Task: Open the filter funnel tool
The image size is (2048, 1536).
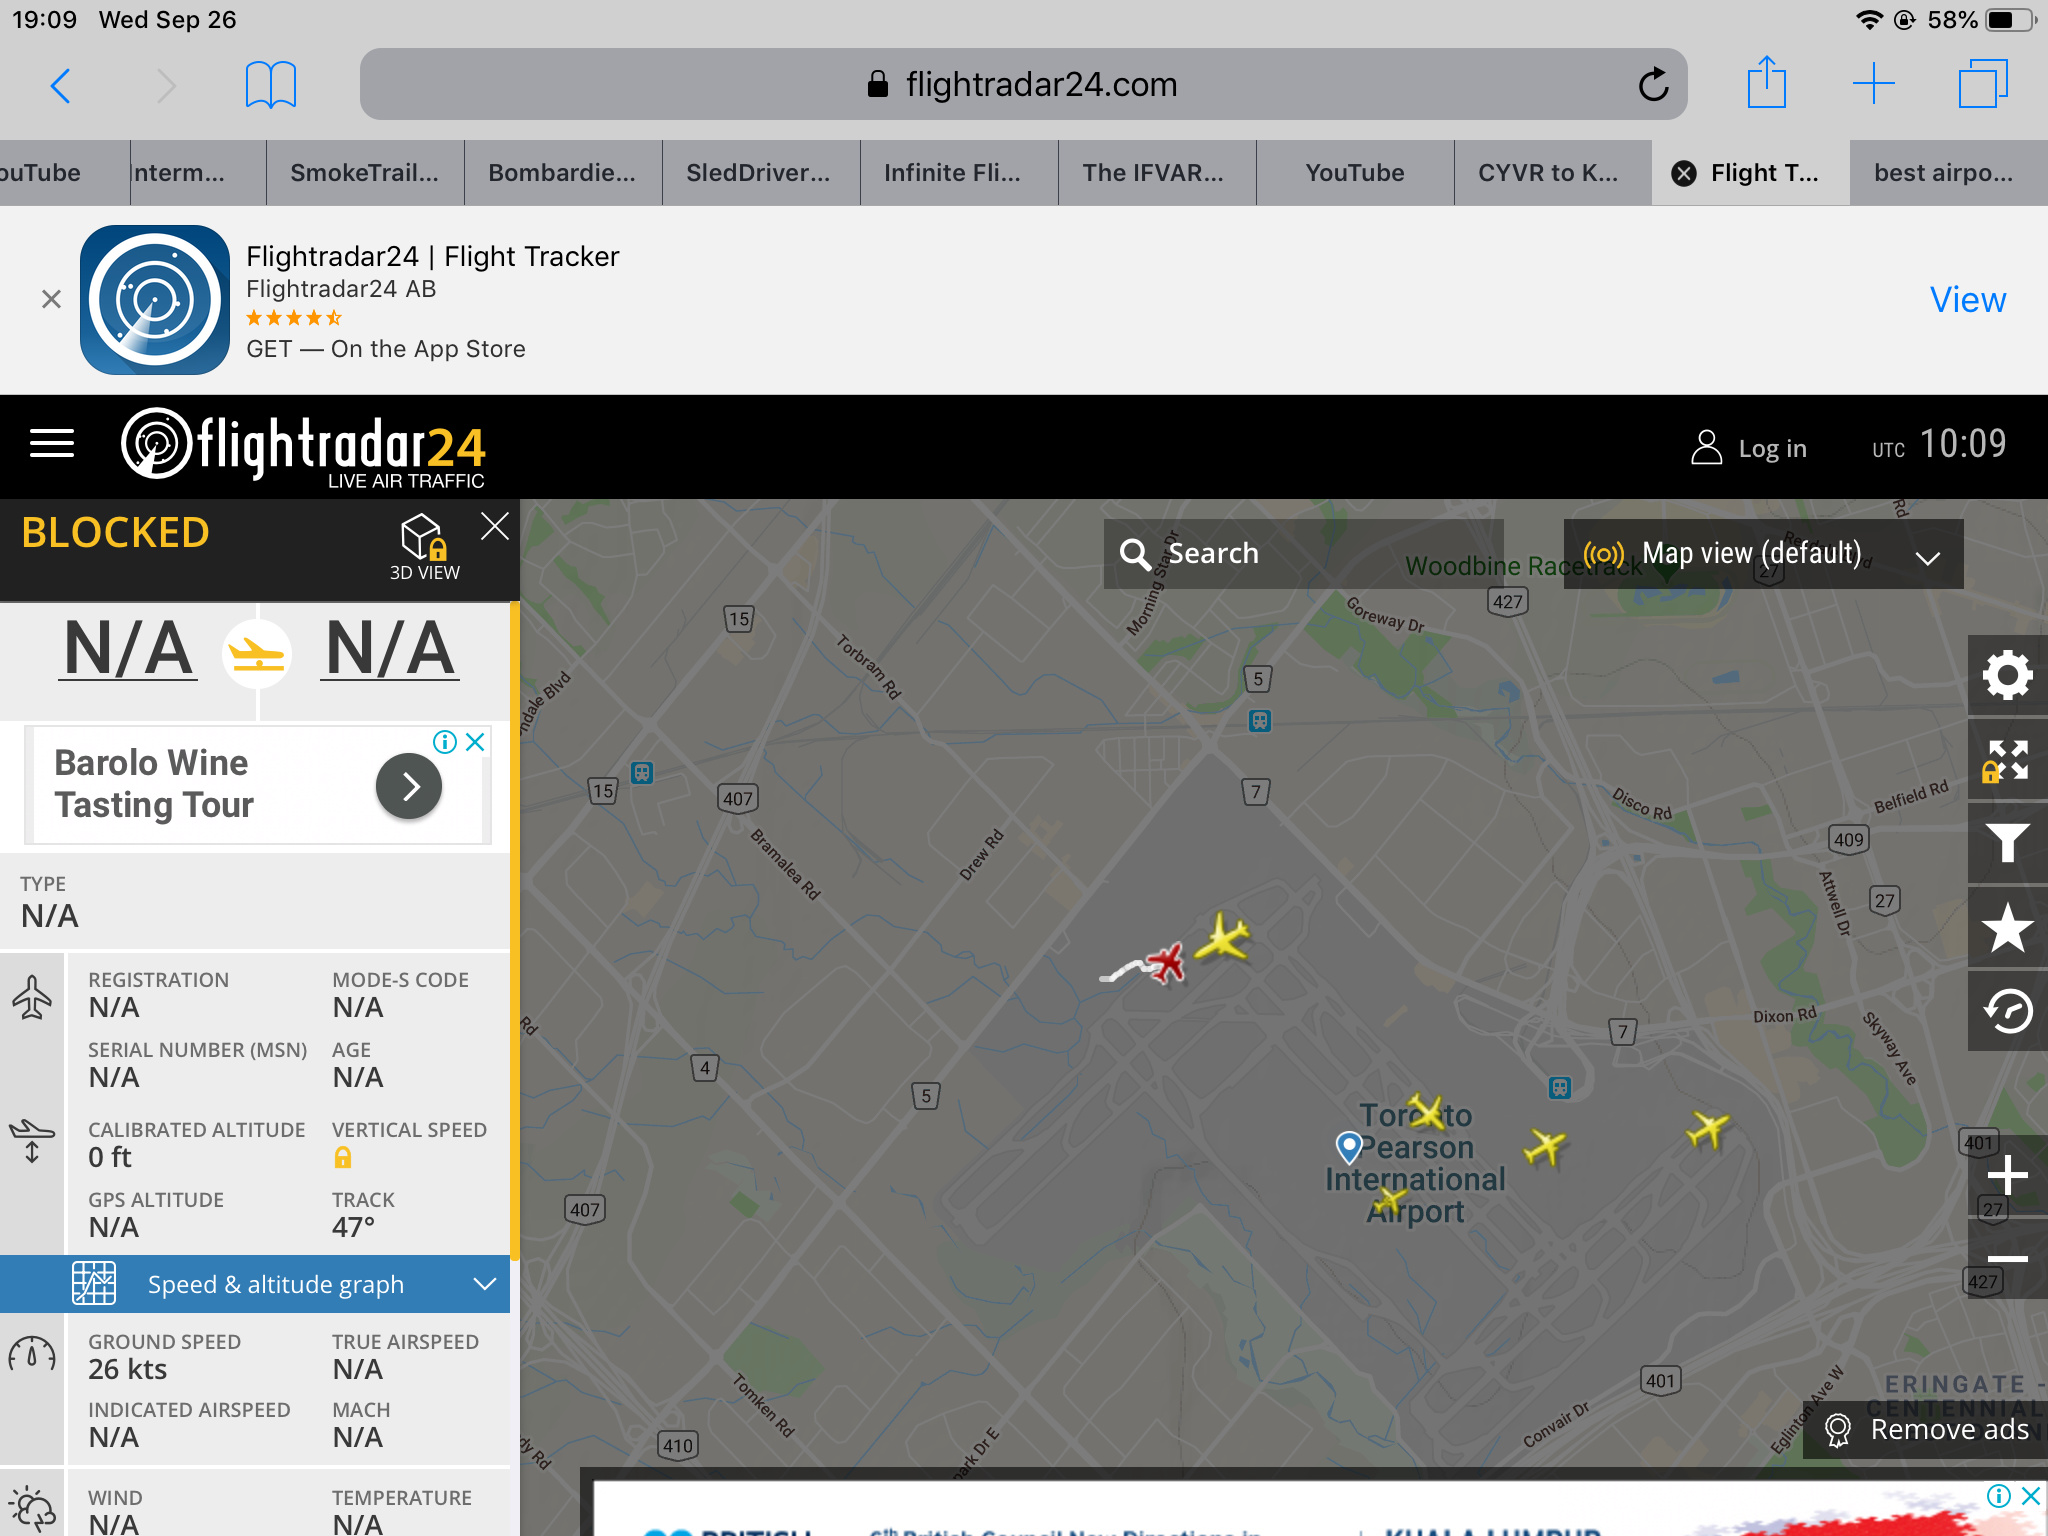Action: 2007,843
